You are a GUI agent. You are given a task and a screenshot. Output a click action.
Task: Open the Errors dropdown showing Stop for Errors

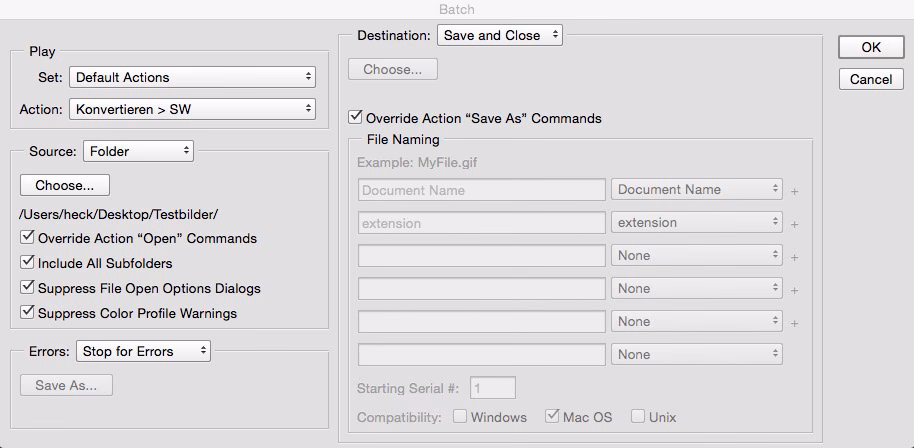point(144,351)
